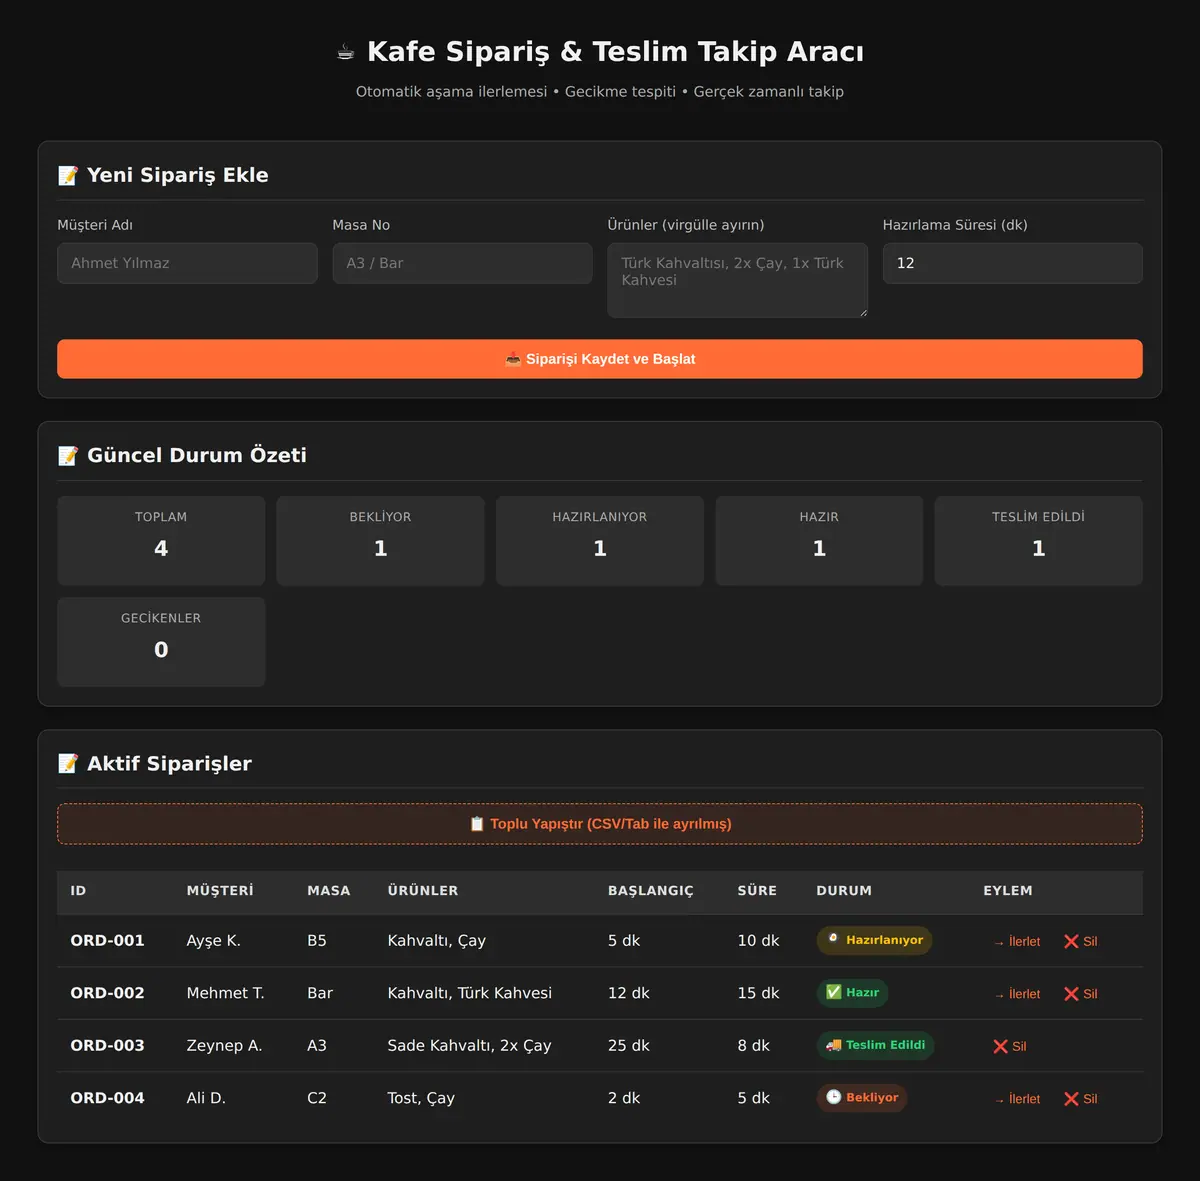Click the Durum column header

click(x=844, y=891)
